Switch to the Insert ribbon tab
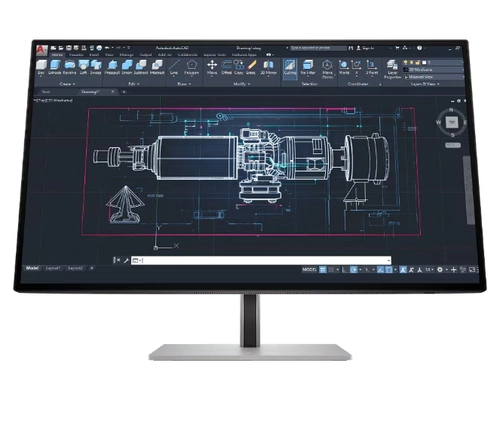The image size is (500, 425). point(94,55)
